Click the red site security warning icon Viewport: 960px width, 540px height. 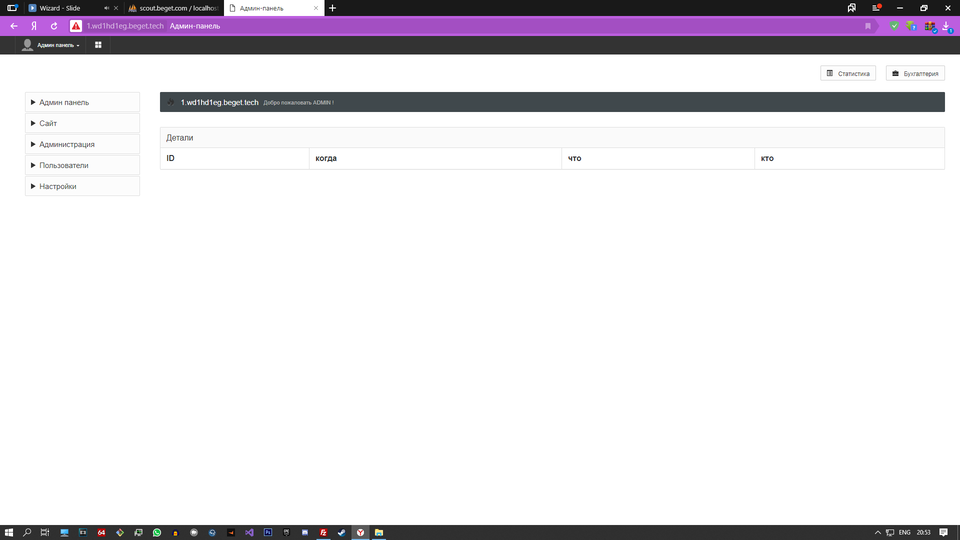(76, 26)
